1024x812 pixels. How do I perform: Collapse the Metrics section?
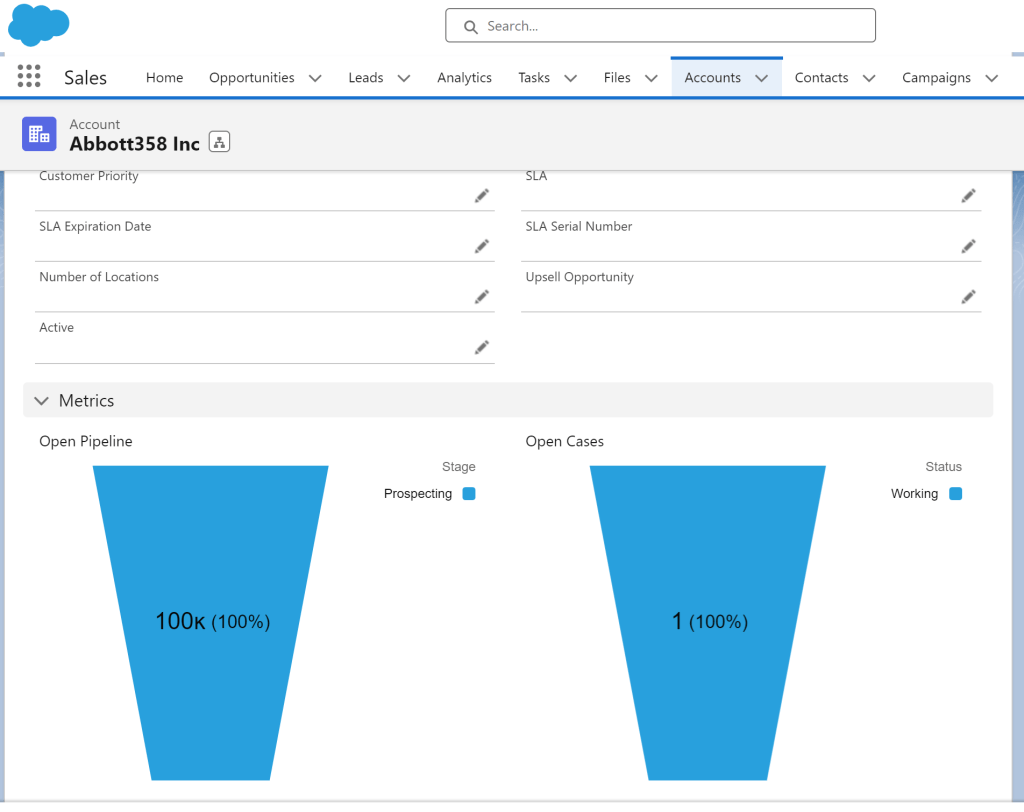[x=42, y=401]
